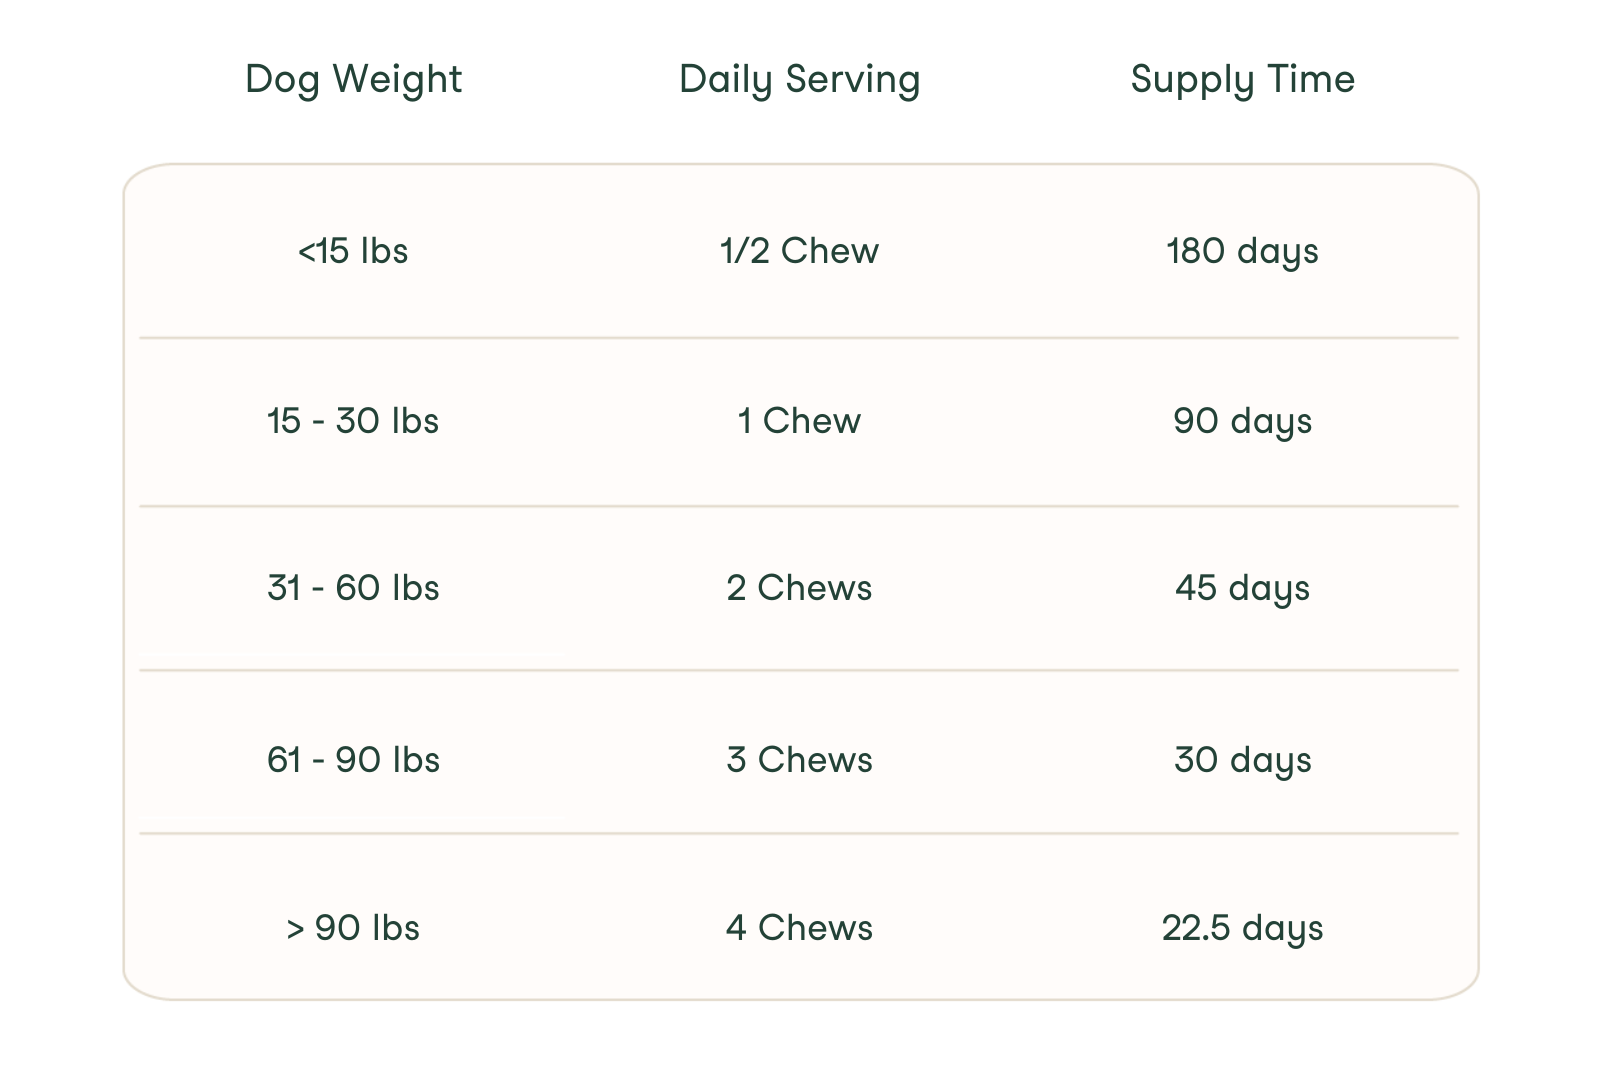Image resolution: width=1600 pixels, height=1090 pixels.
Task: Click the divider line above the > 90 lbs row
Action: (799, 833)
